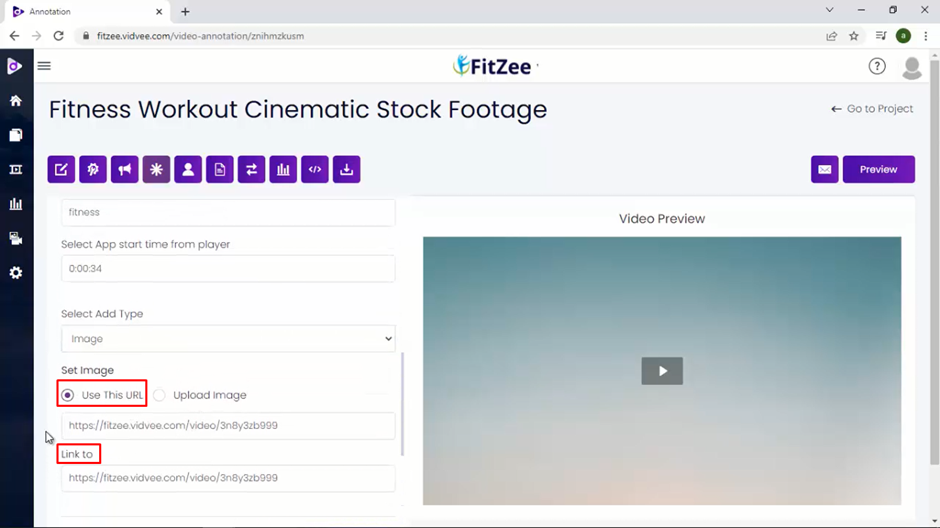Open the analytics chart icon in sidebar

point(16,204)
